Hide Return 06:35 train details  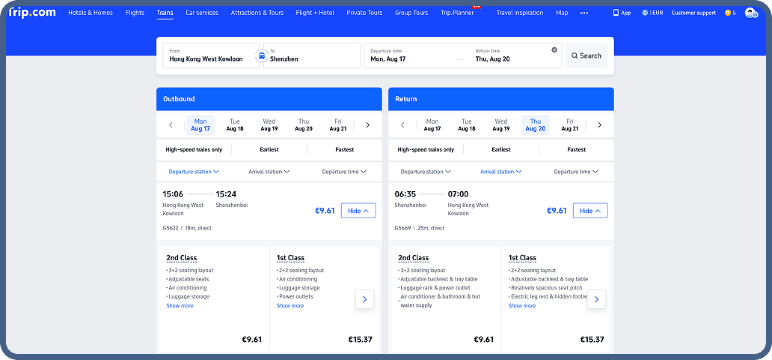(590, 211)
